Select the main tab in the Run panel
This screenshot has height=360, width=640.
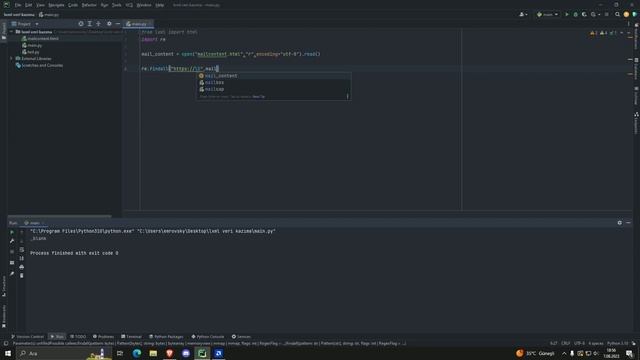(34, 223)
